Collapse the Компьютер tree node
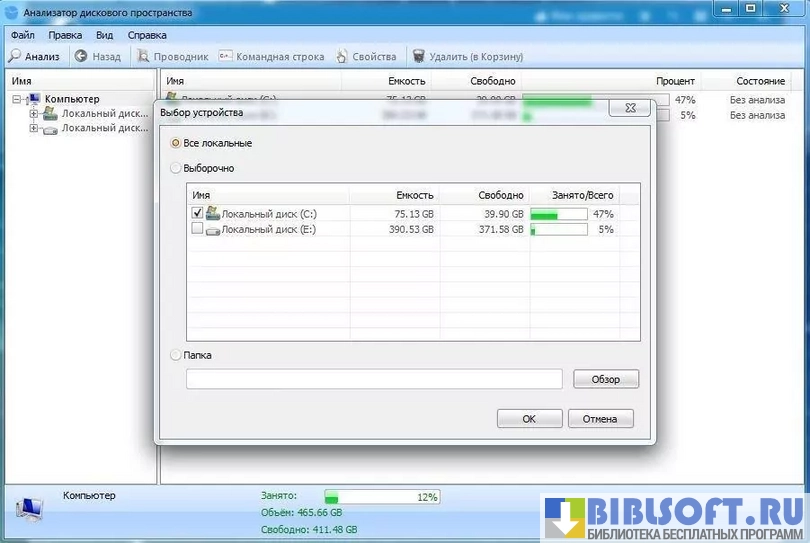810x543 pixels. tap(18, 99)
